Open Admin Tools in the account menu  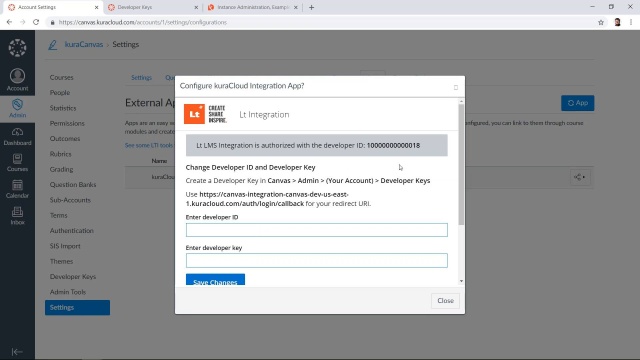pyautogui.click(x=68, y=292)
